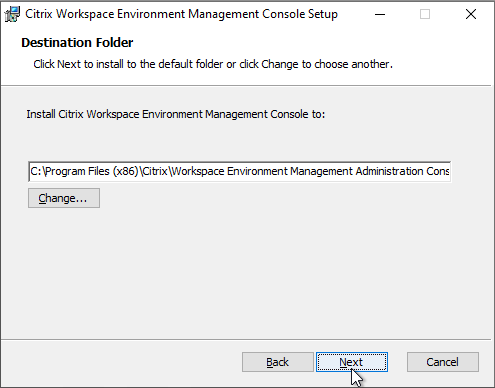Place cursor on 'Administration' word in path
This screenshot has height=388, width=495.
[x=389, y=171]
